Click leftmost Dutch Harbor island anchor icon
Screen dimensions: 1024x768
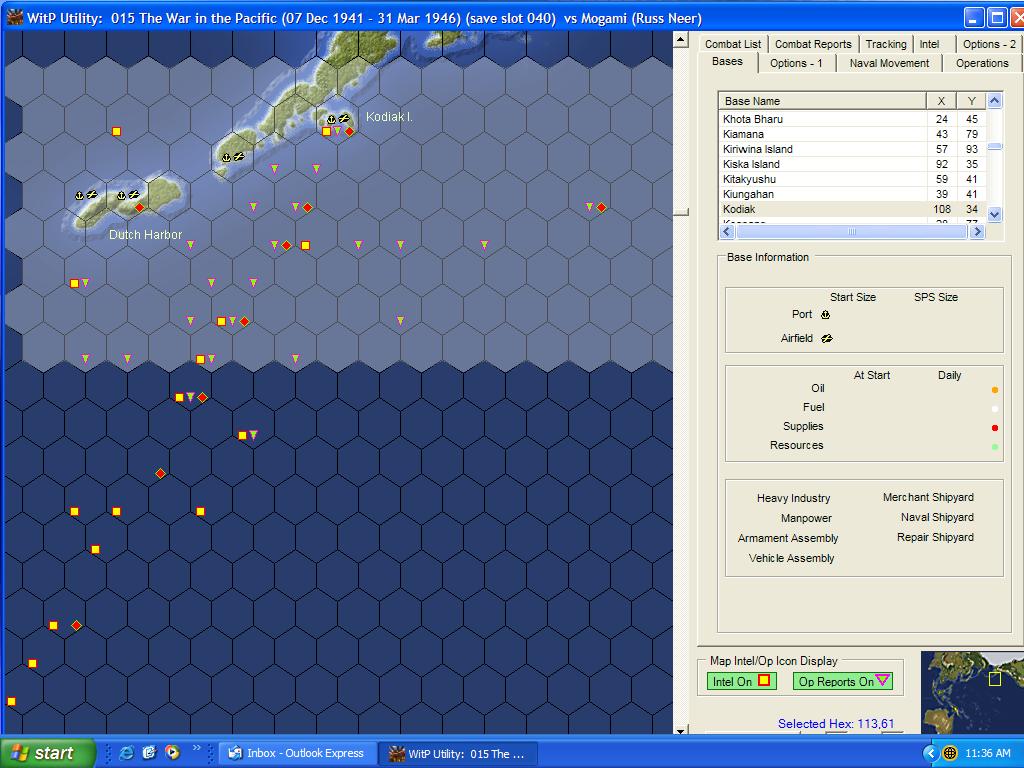pos(79,195)
